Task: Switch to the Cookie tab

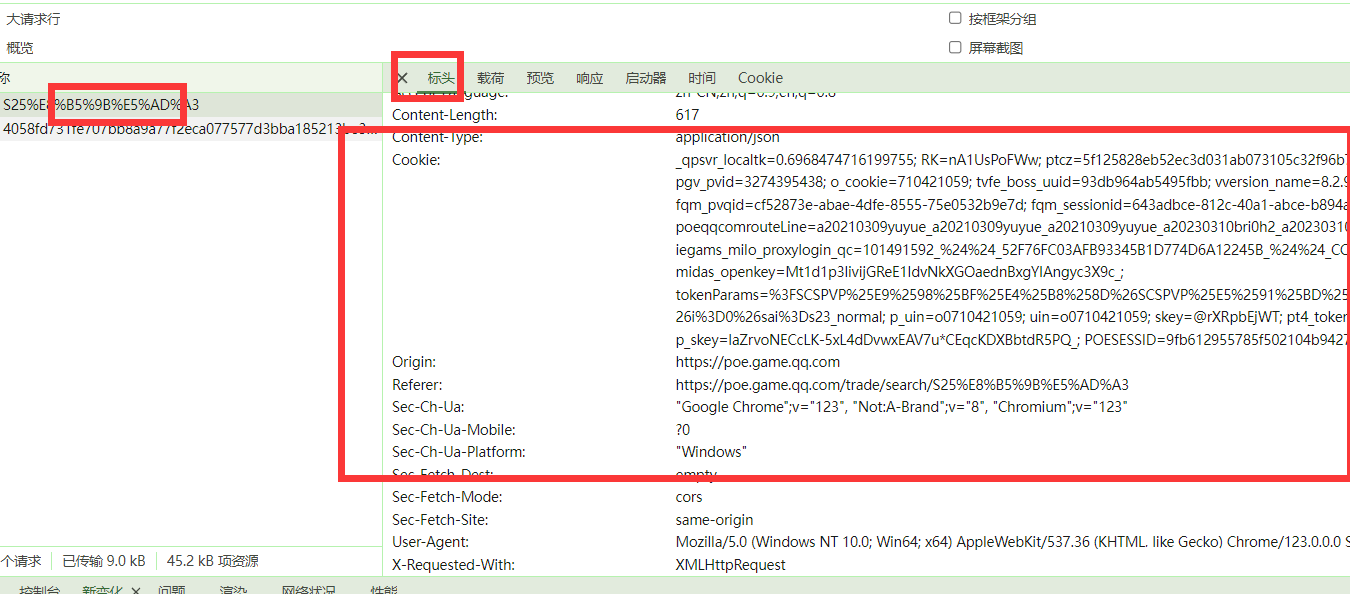Action: click(760, 78)
